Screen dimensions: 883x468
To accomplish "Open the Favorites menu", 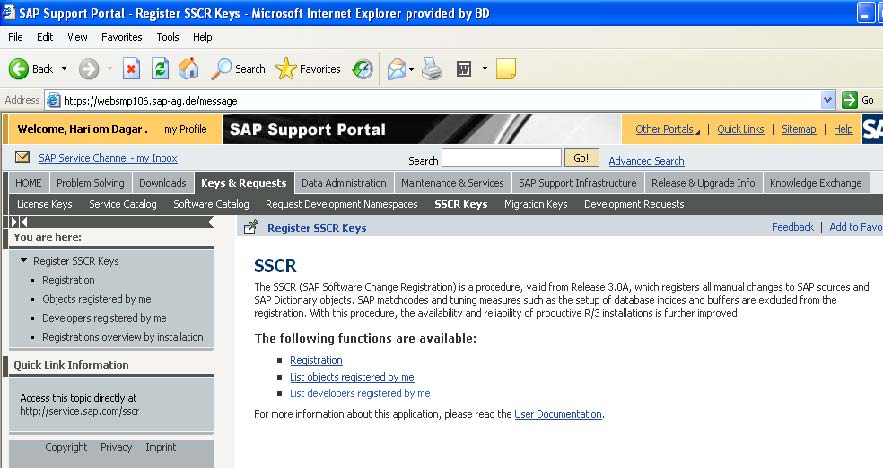I will pyautogui.click(x=122, y=37).
